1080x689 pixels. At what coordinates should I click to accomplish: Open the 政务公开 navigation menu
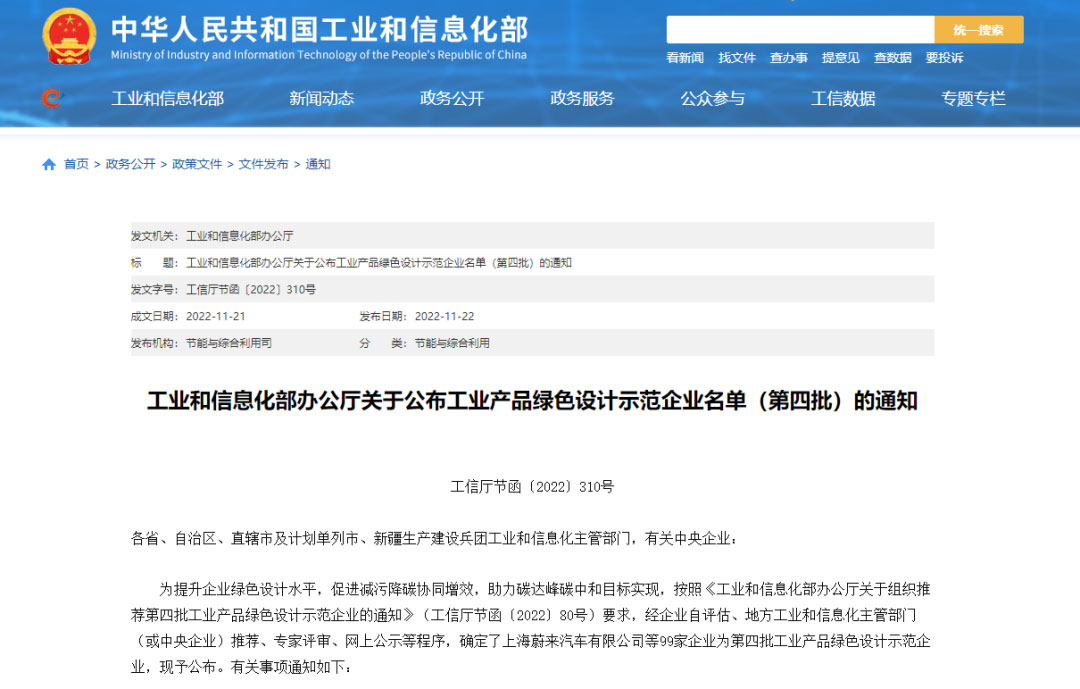(x=452, y=98)
